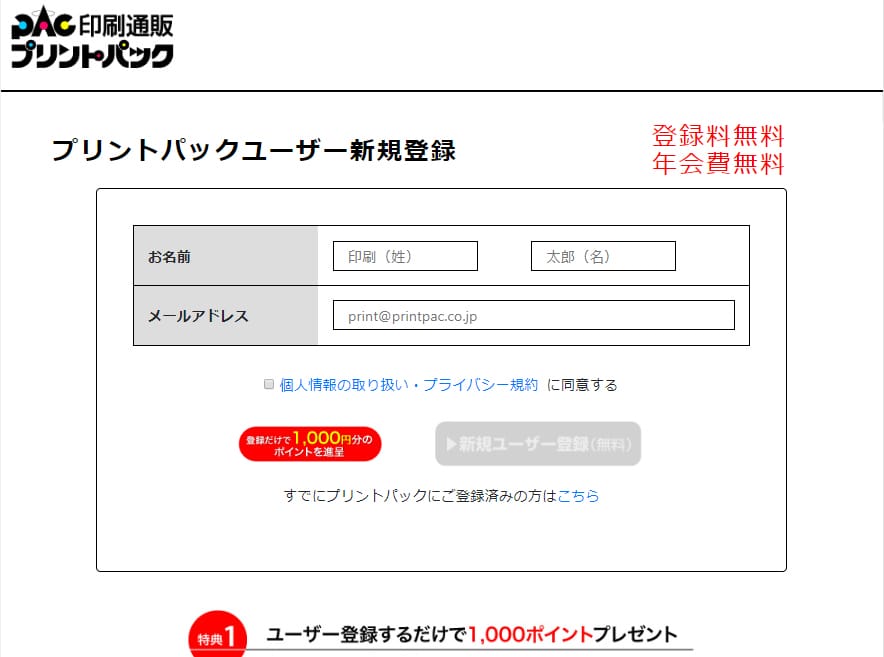Click the お名前 label cell
Image resolution: width=884 pixels, height=657 pixels.
226,255
